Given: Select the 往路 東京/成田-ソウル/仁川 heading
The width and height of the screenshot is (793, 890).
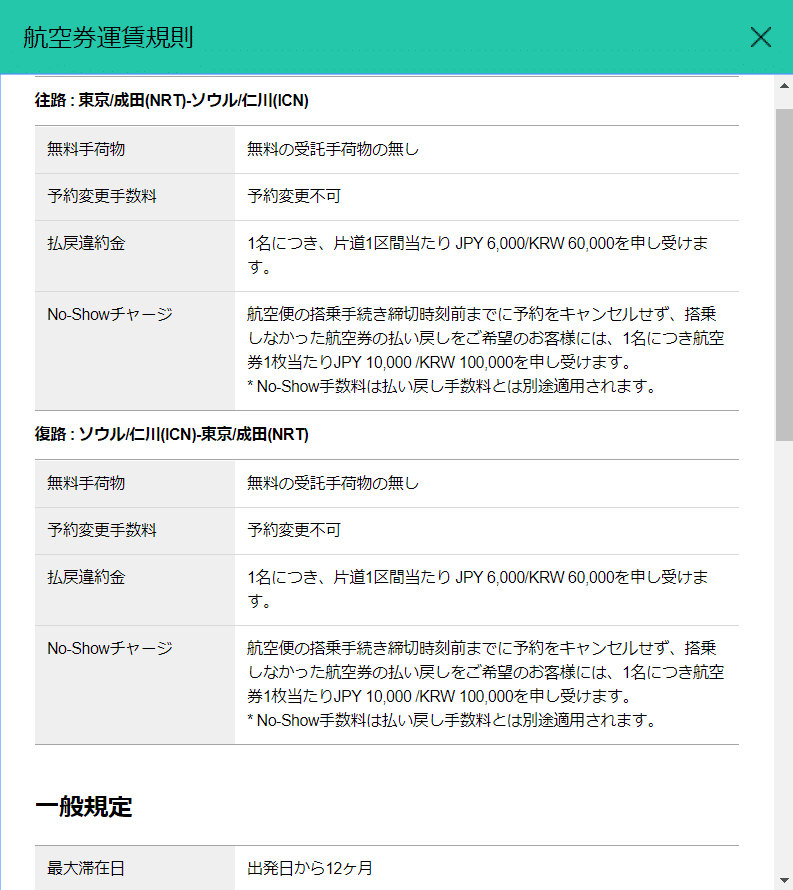Looking at the screenshot, I should click(x=172, y=101).
